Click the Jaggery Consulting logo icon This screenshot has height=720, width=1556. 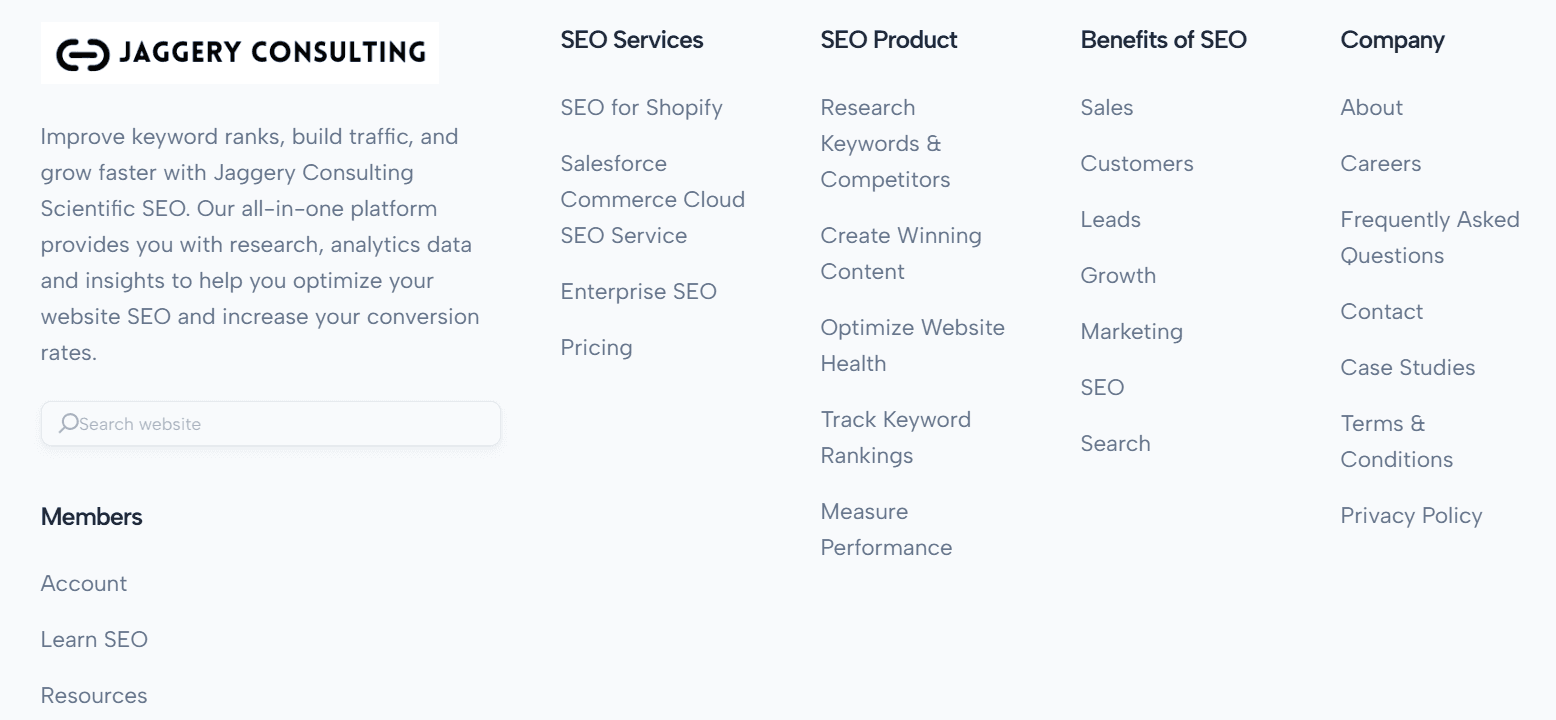[84, 54]
